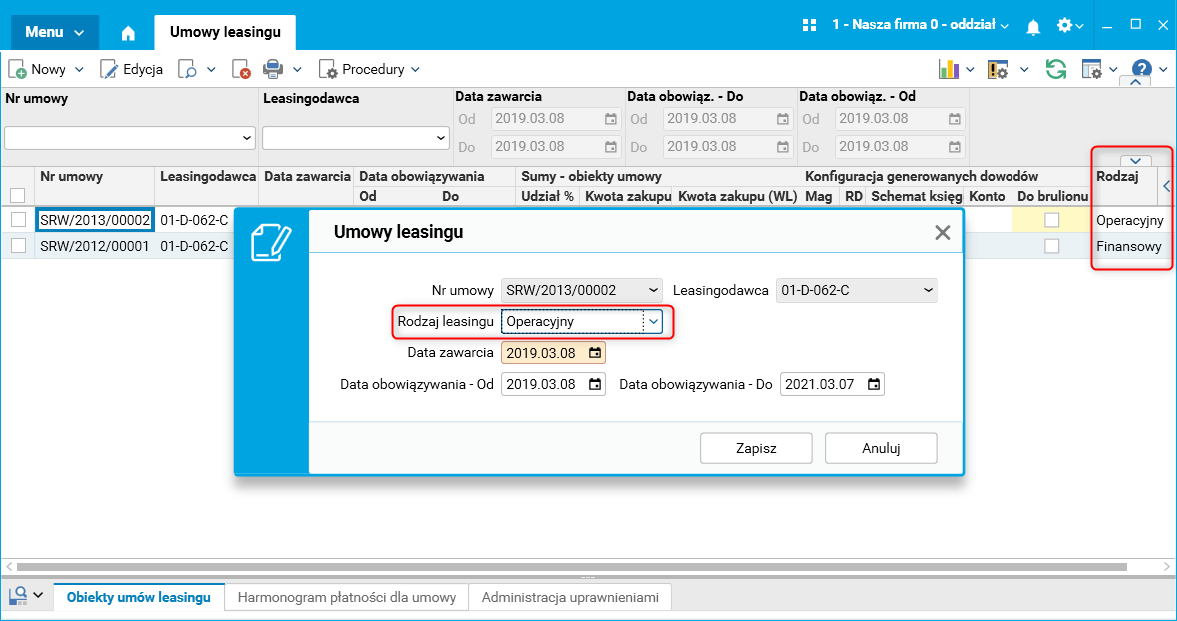
Task: Toggle Do brulionu checkbox for Finansowy row
Action: pyautogui.click(x=1052, y=246)
